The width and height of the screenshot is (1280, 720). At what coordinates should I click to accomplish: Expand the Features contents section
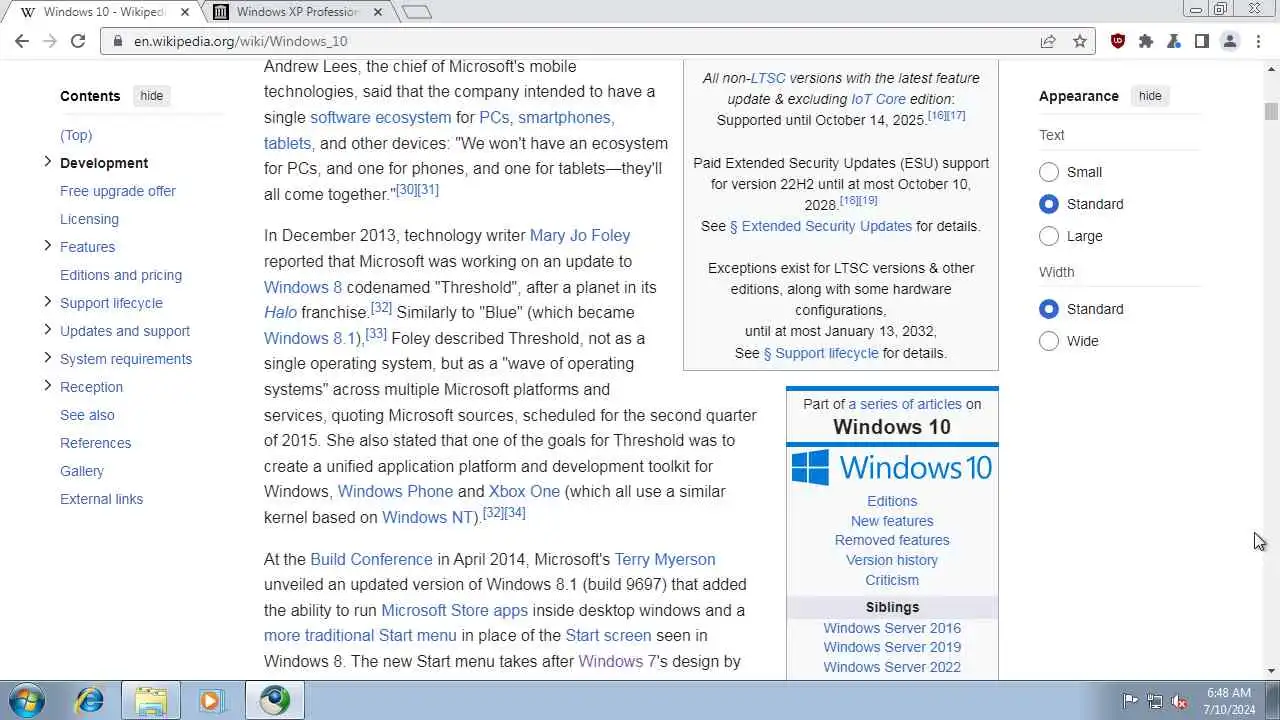(47, 246)
